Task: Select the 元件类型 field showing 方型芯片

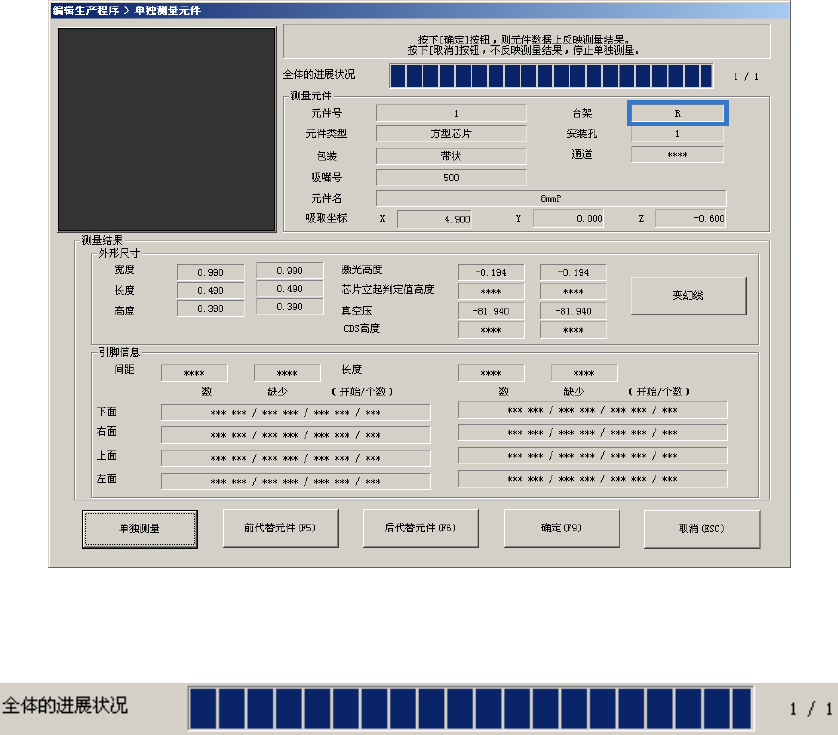Action: (x=451, y=134)
